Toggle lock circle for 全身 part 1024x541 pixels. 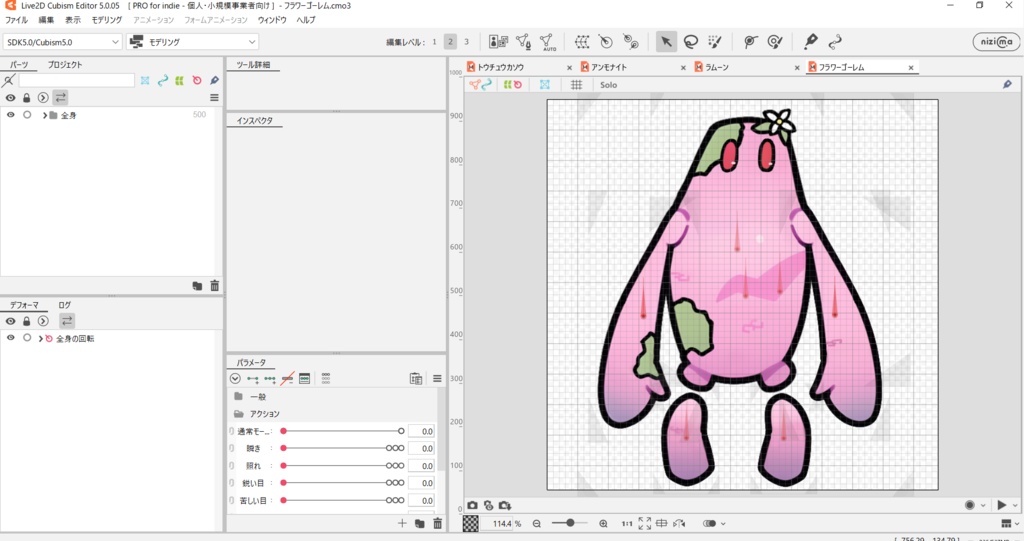pyautogui.click(x=27, y=115)
